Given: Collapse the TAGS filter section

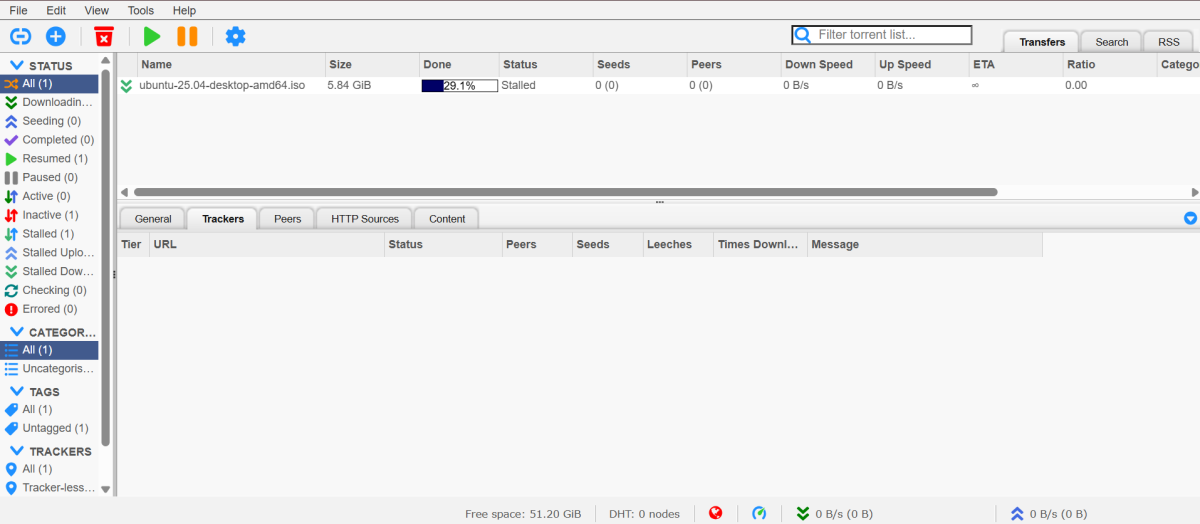Looking at the screenshot, I should (x=17, y=392).
